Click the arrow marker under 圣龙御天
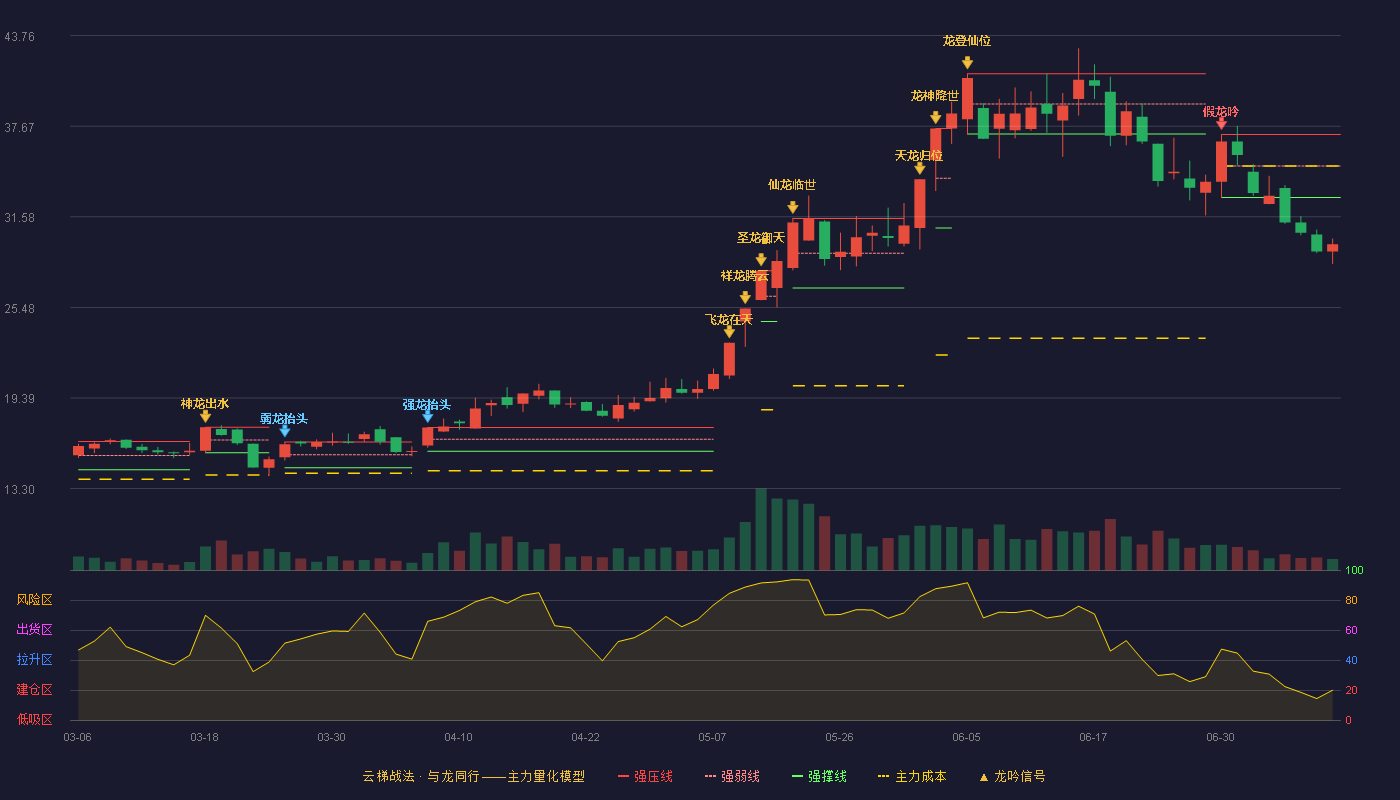 coord(761,260)
